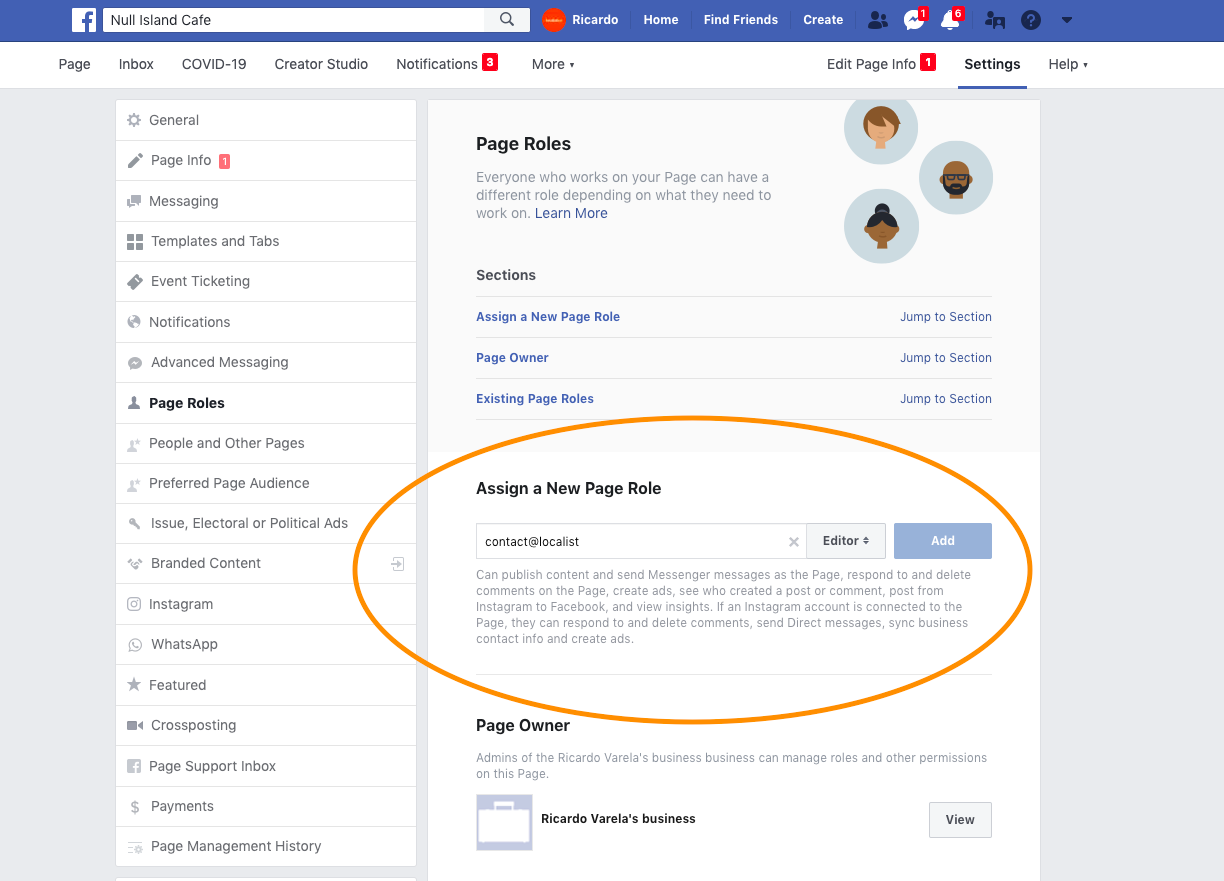Screen dimensions: 1224x881
Task: Expand the More menu in page navigation
Action: tap(553, 64)
